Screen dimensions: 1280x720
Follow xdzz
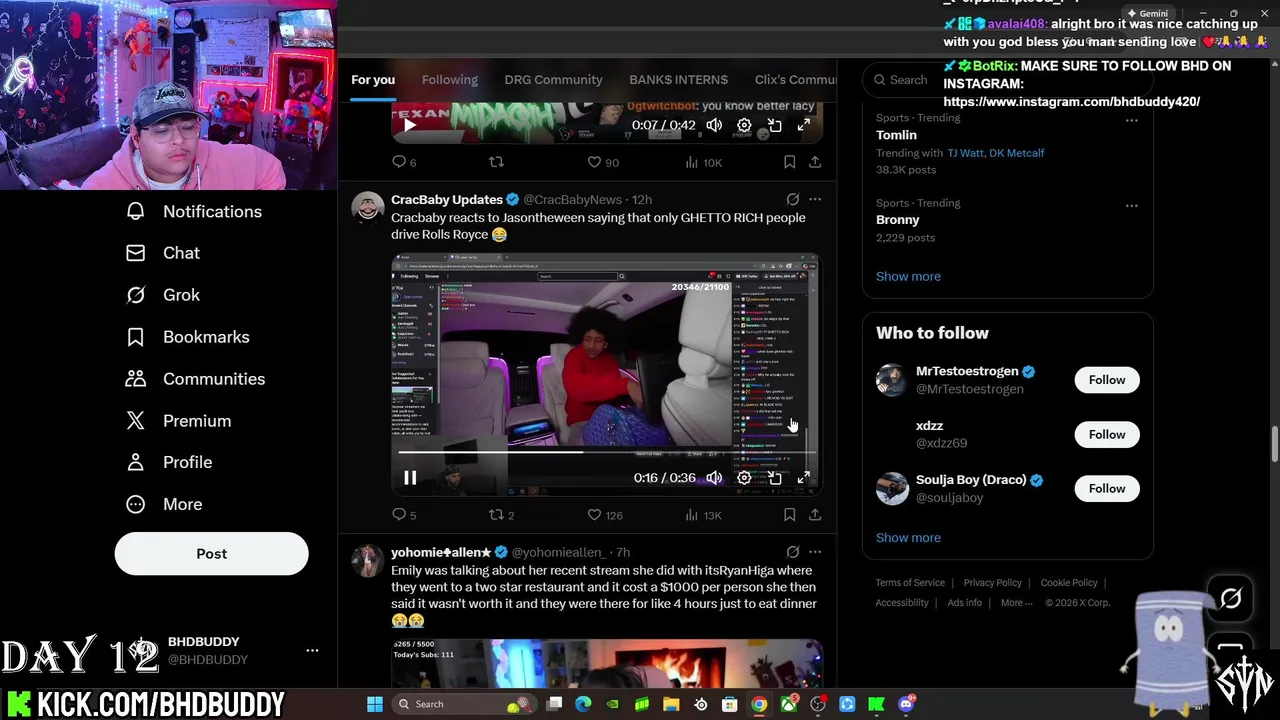pyautogui.click(x=1107, y=434)
